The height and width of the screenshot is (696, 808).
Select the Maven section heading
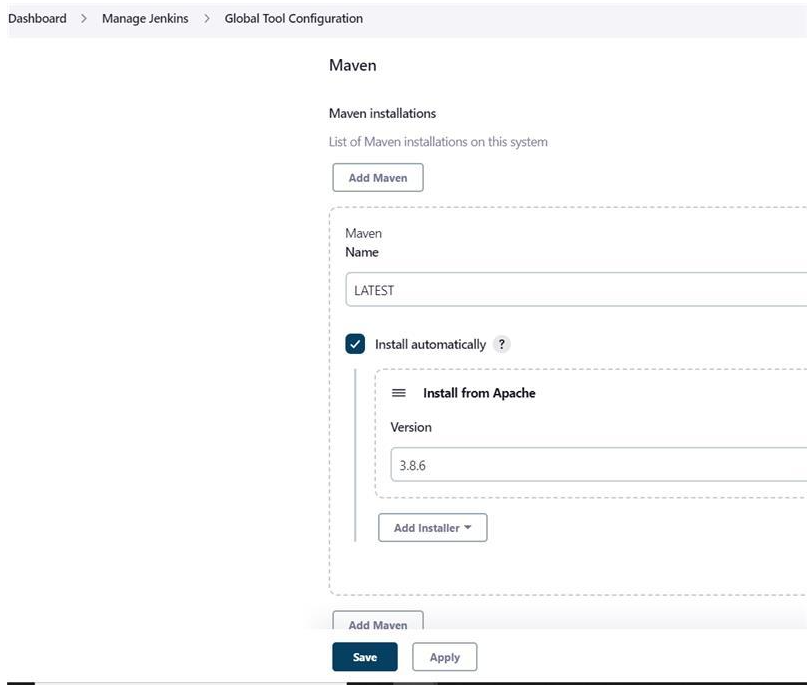(352, 65)
